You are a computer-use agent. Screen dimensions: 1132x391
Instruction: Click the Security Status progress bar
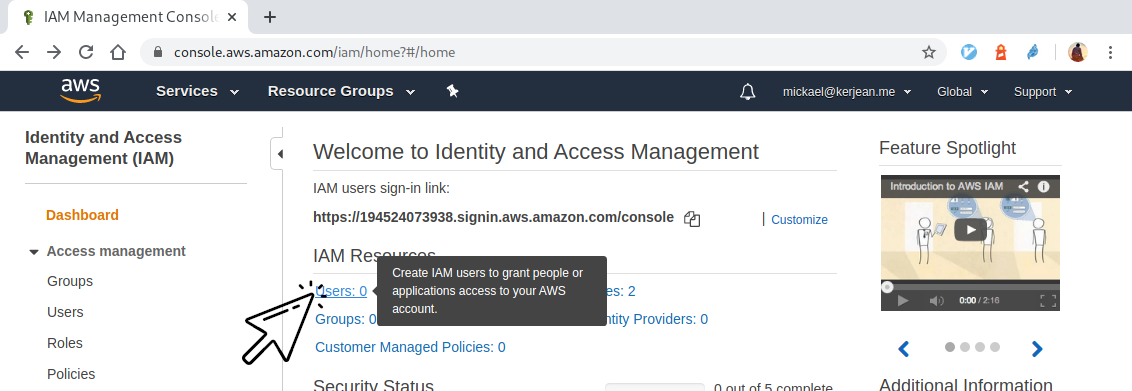654,387
